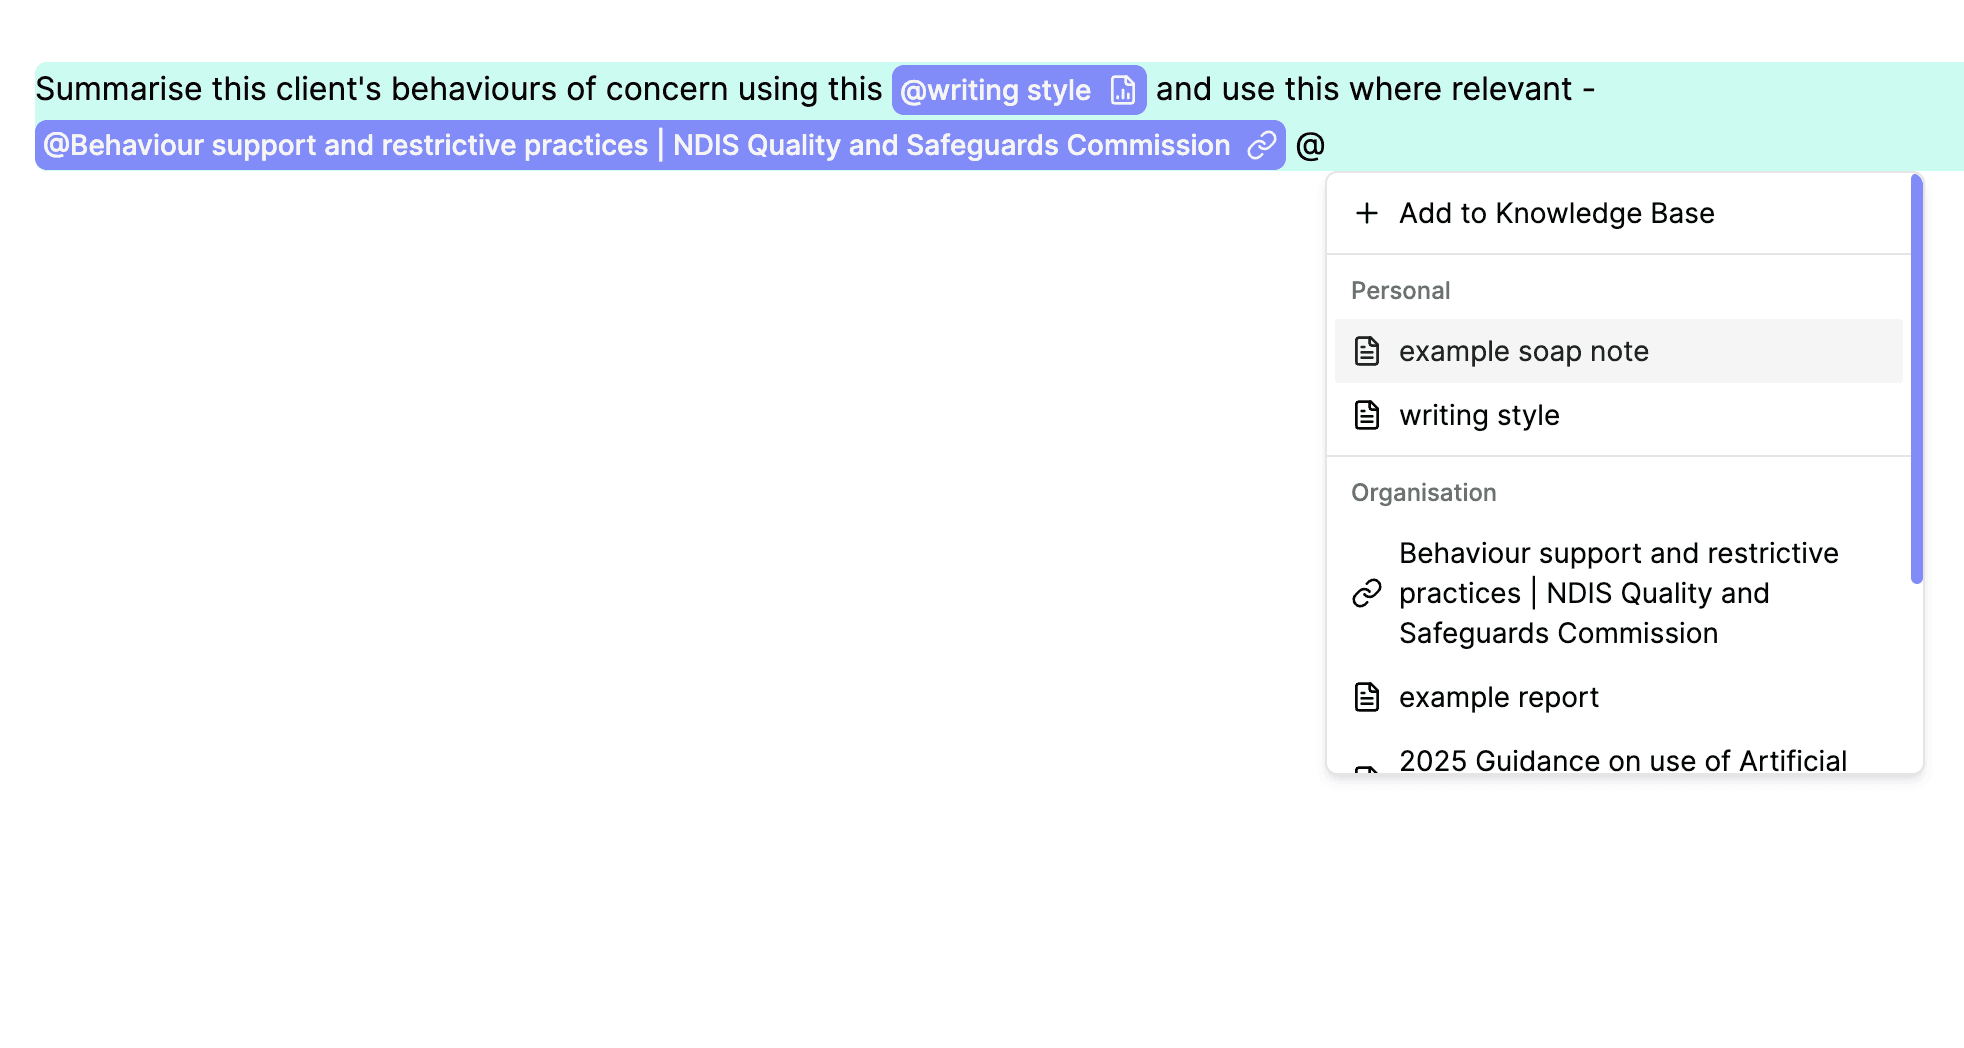Click the Organisation section header
1964x1048 pixels.
[1423, 493]
